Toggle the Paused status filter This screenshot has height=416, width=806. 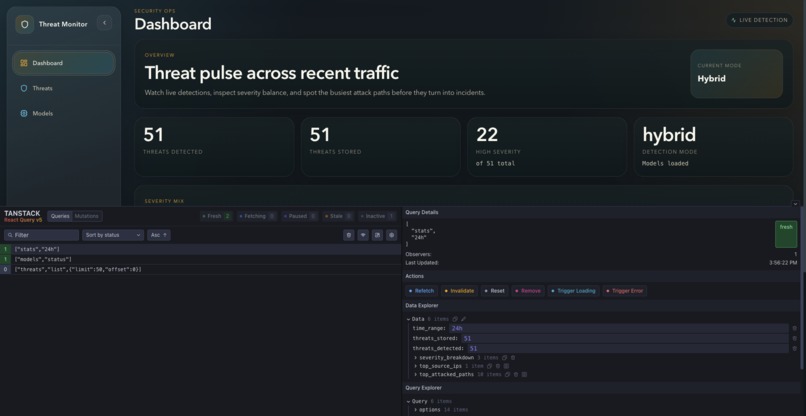pos(300,216)
